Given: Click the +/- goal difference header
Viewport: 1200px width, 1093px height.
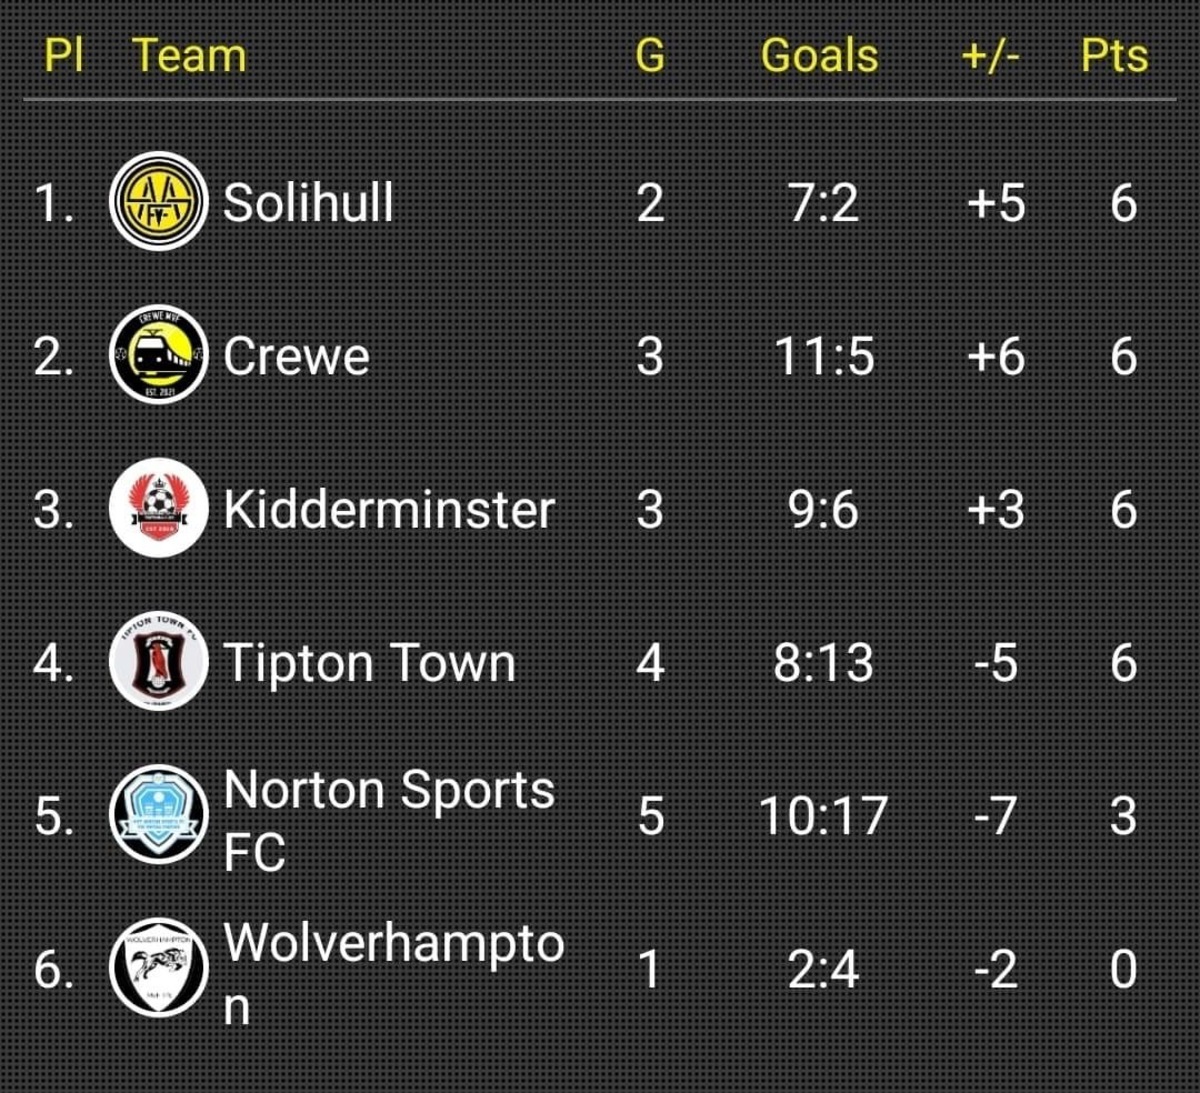Looking at the screenshot, I should click(990, 56).
